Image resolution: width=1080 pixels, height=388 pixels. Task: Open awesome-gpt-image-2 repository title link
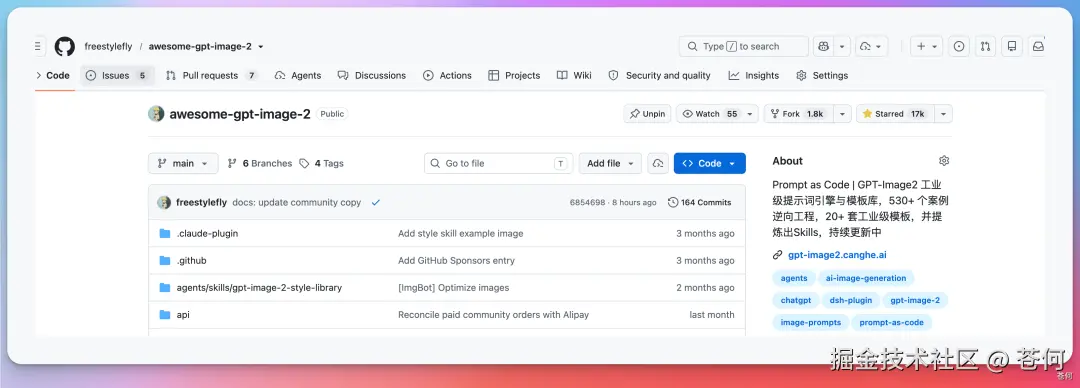240,114
